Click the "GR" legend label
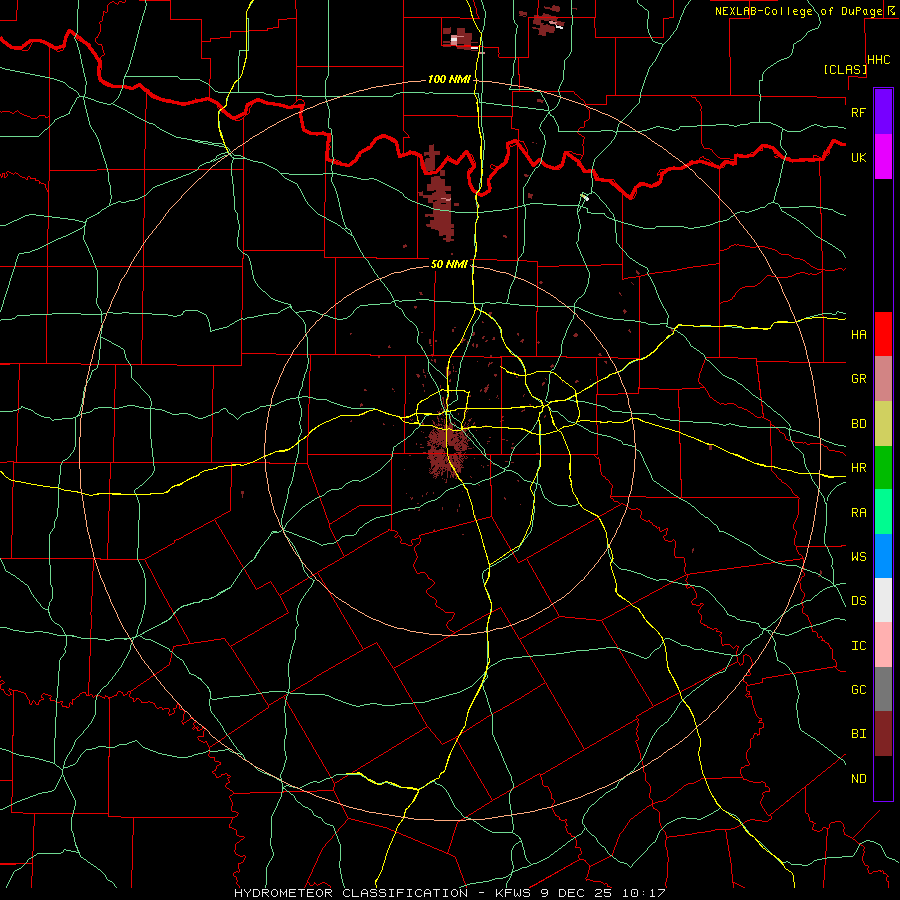This screenshot has width=900, height=900. click(x=858, y=379)
